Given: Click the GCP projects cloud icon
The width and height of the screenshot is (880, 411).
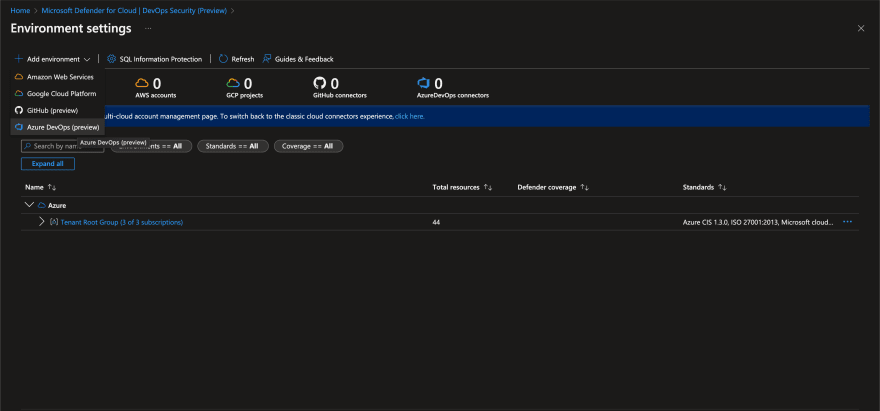Looking at the screenshot, I should tap(233, 84).
